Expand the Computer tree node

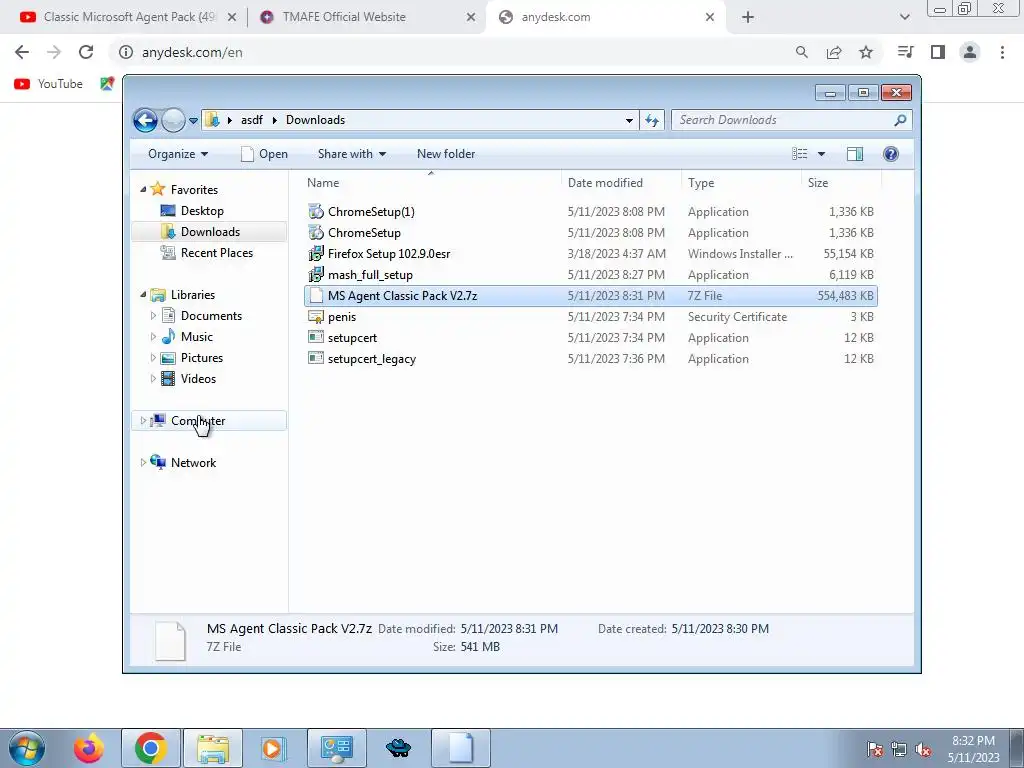(x=143, y=421)
